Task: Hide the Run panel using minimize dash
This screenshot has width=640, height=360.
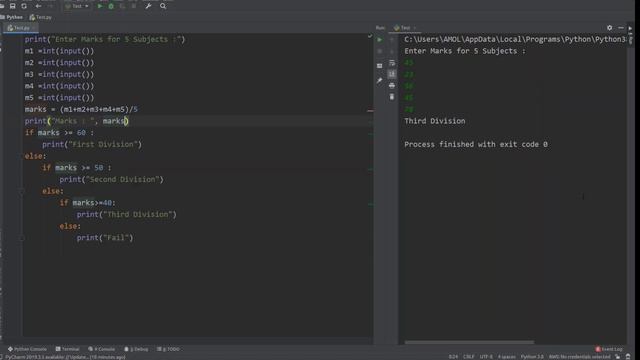Action: pos(621,28)
